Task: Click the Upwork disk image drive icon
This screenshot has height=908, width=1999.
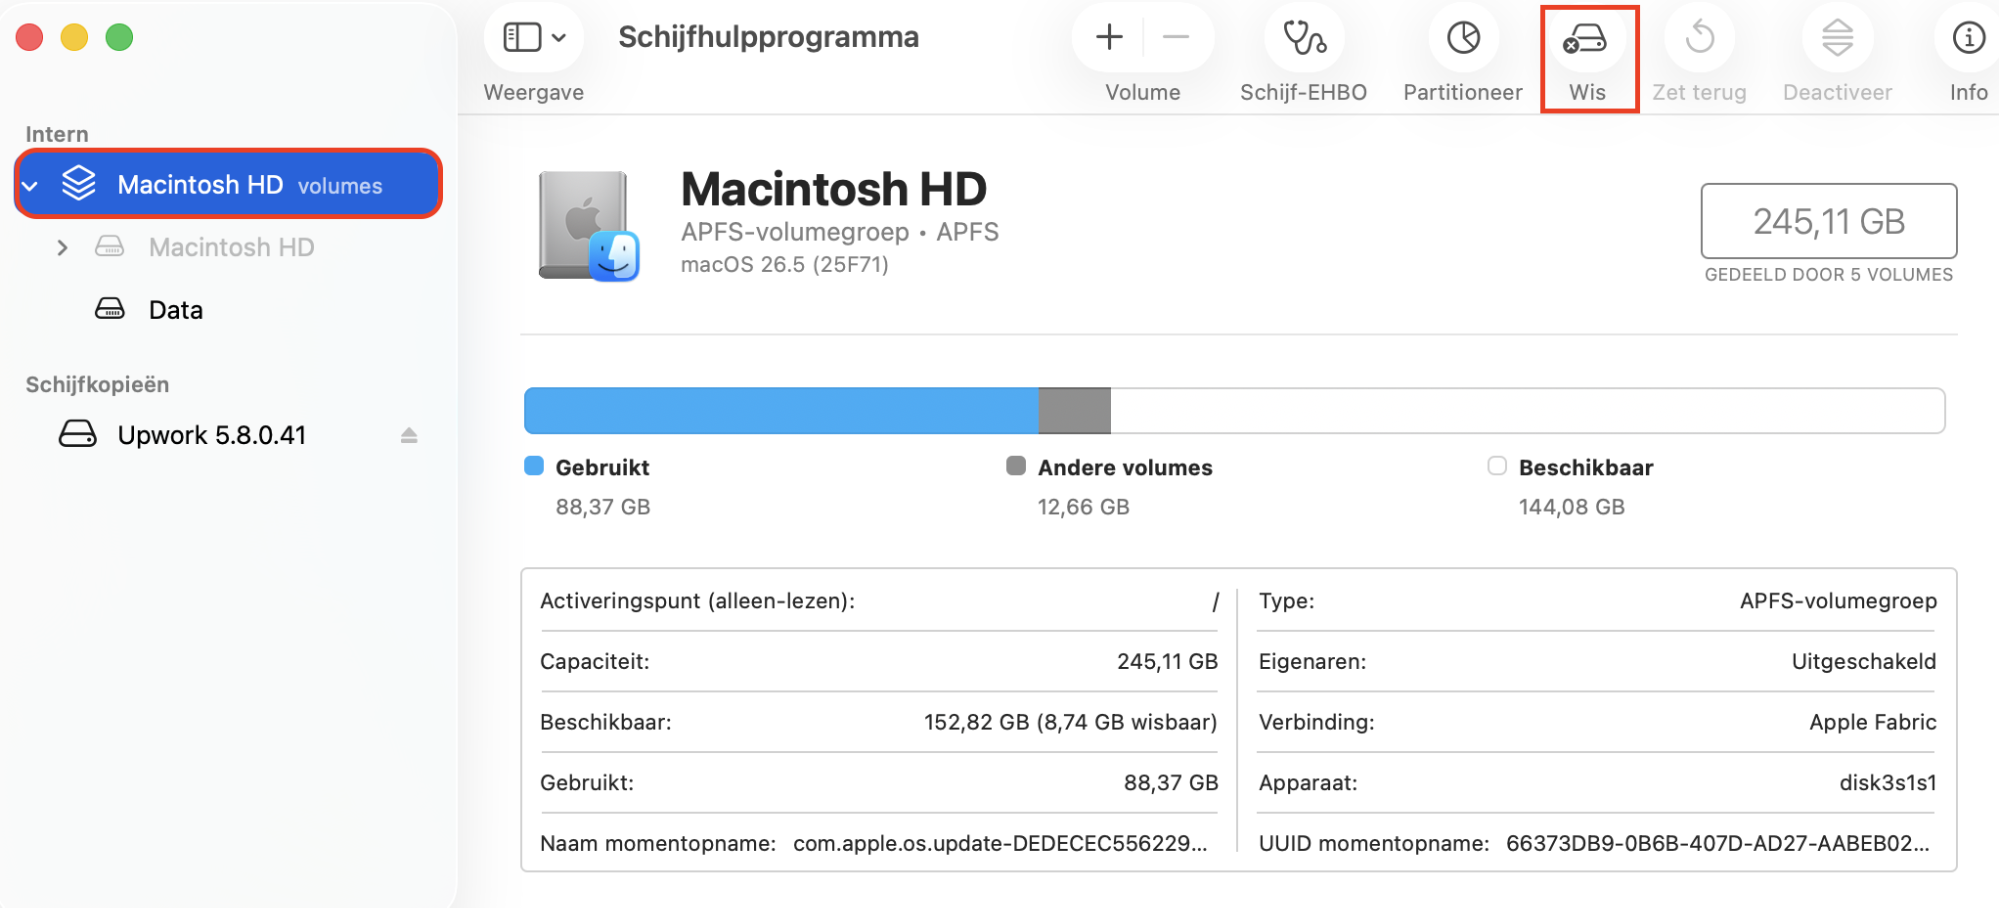Action: pyautogui.click(x=78, y=434)
